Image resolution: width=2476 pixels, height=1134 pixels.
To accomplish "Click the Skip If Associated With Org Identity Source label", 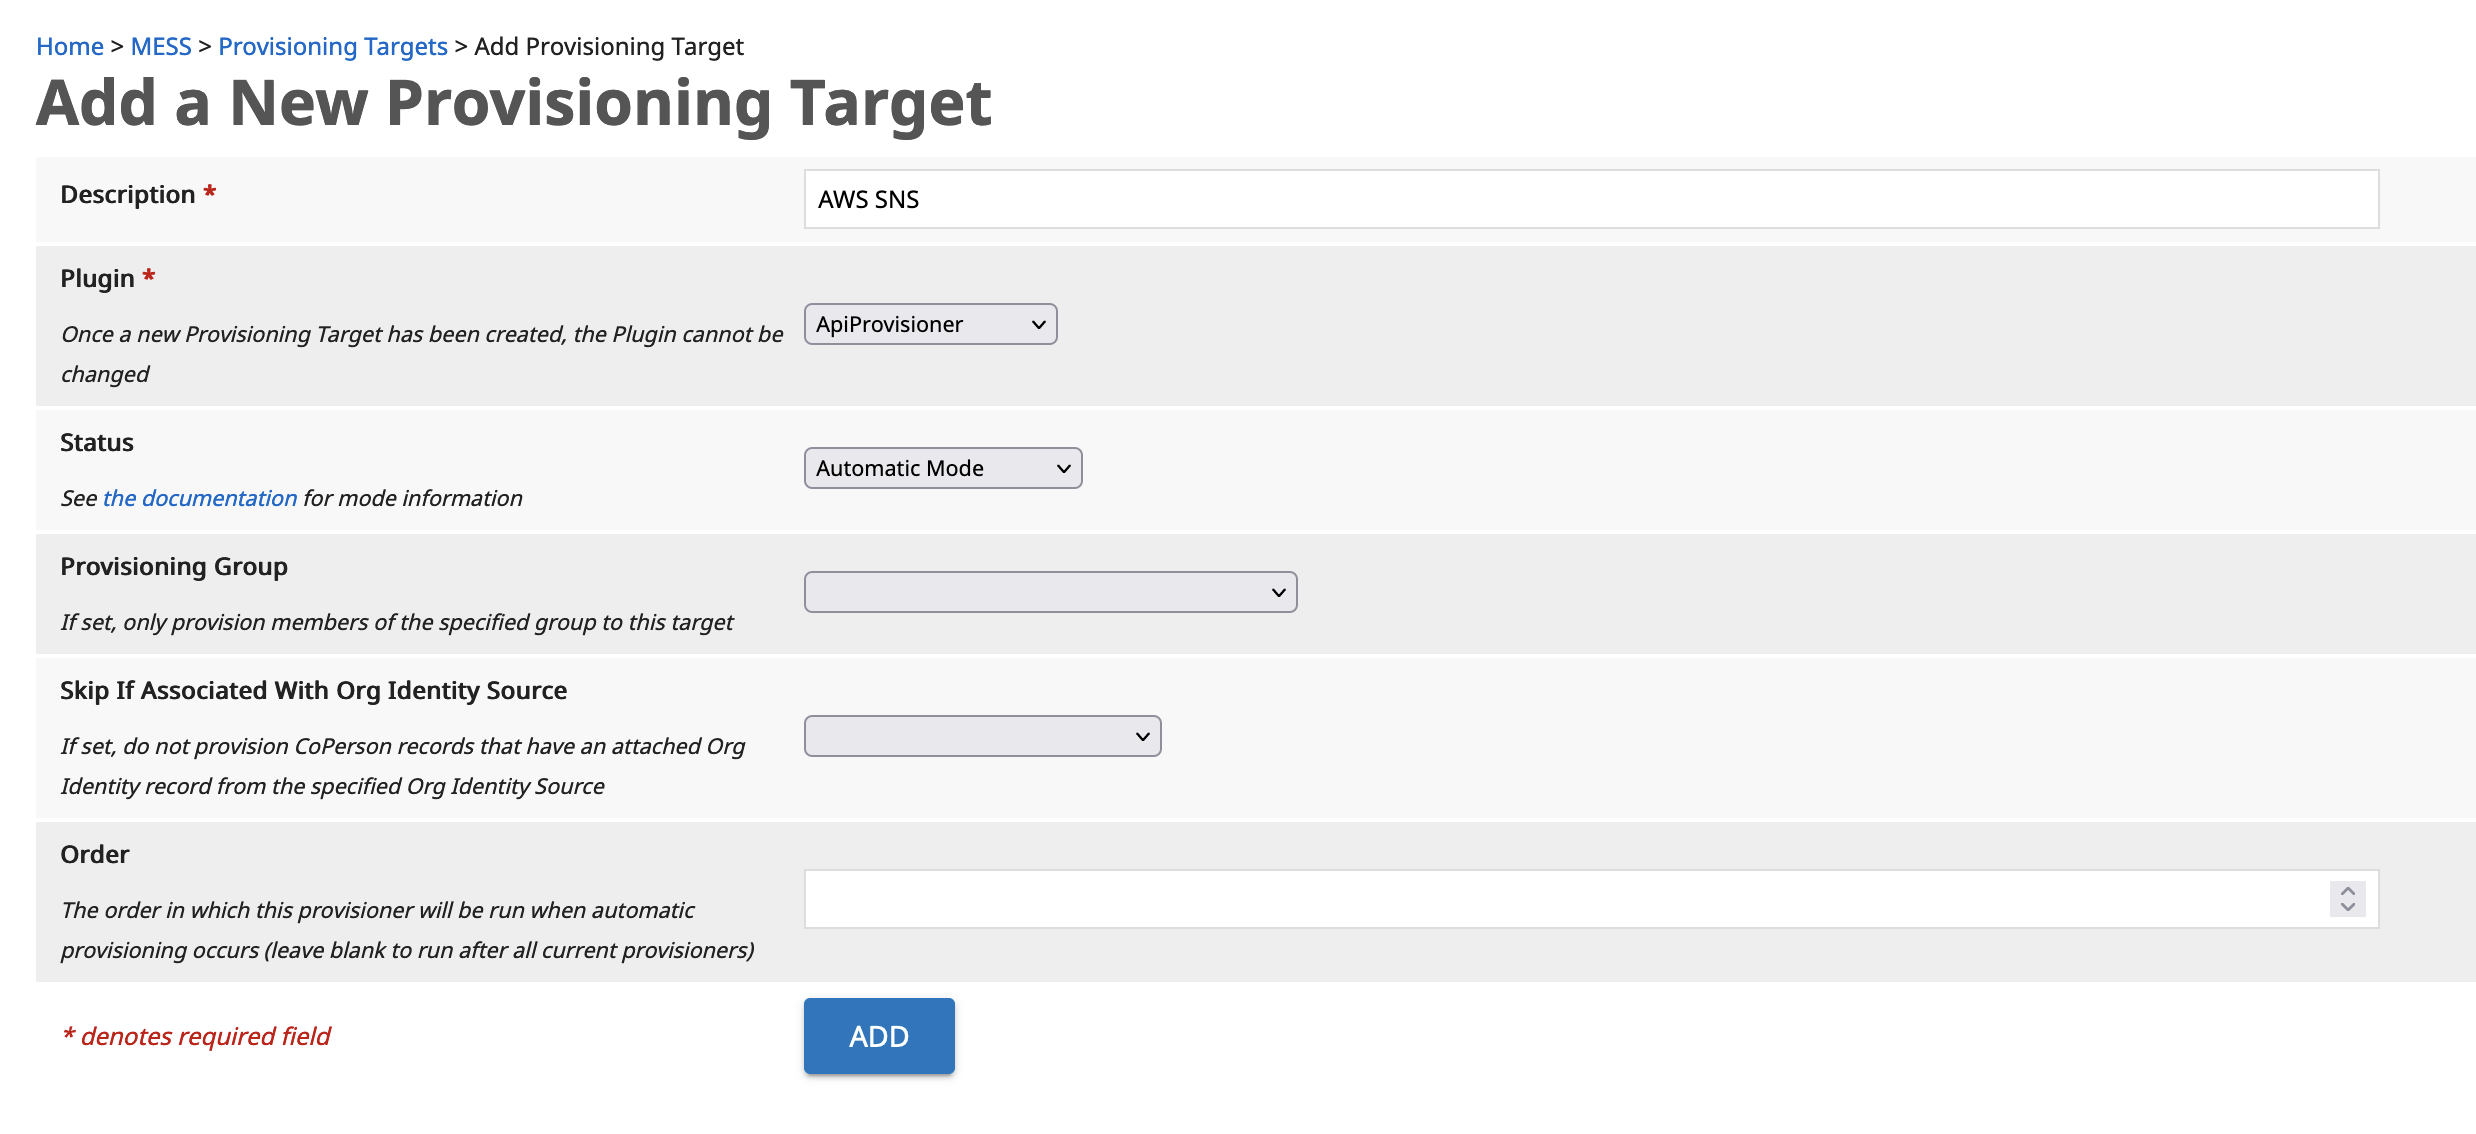I will (313, 690).
